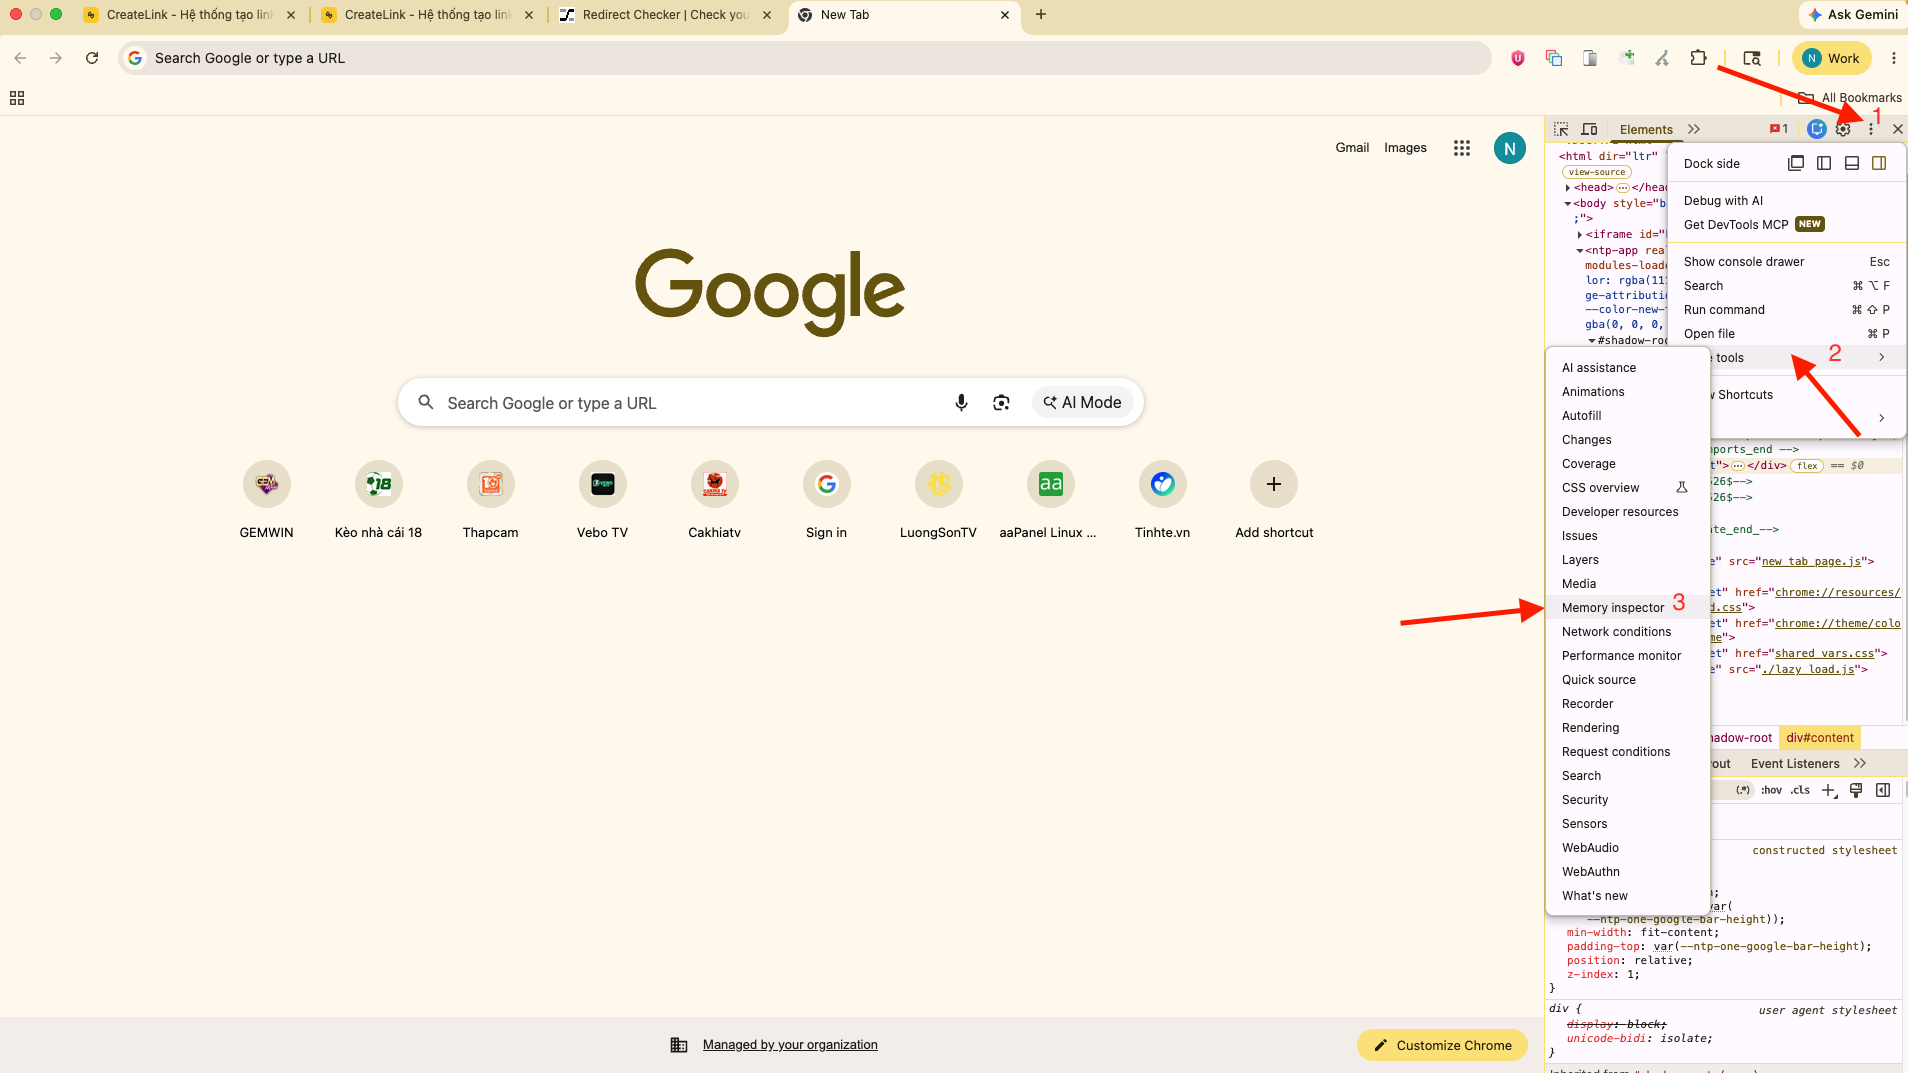Open the DevTools settings gear

click(1843, 129)
